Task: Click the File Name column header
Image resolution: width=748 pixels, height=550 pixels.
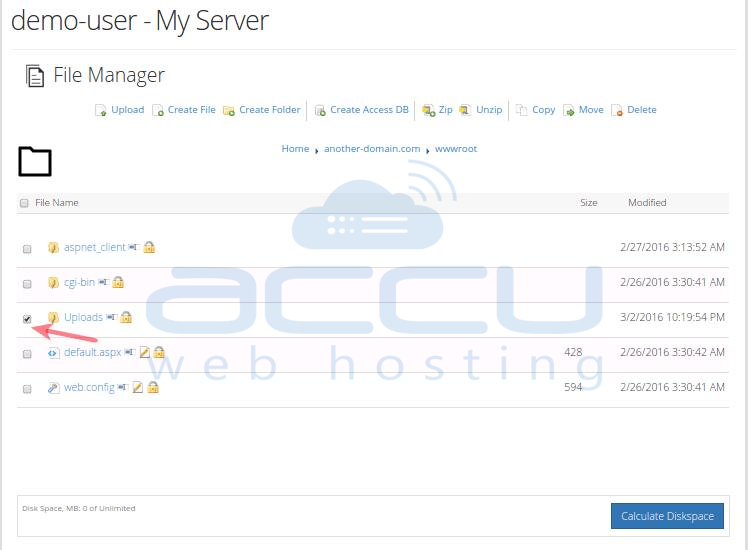Action: pyautogui.click(x=56, y=203)
